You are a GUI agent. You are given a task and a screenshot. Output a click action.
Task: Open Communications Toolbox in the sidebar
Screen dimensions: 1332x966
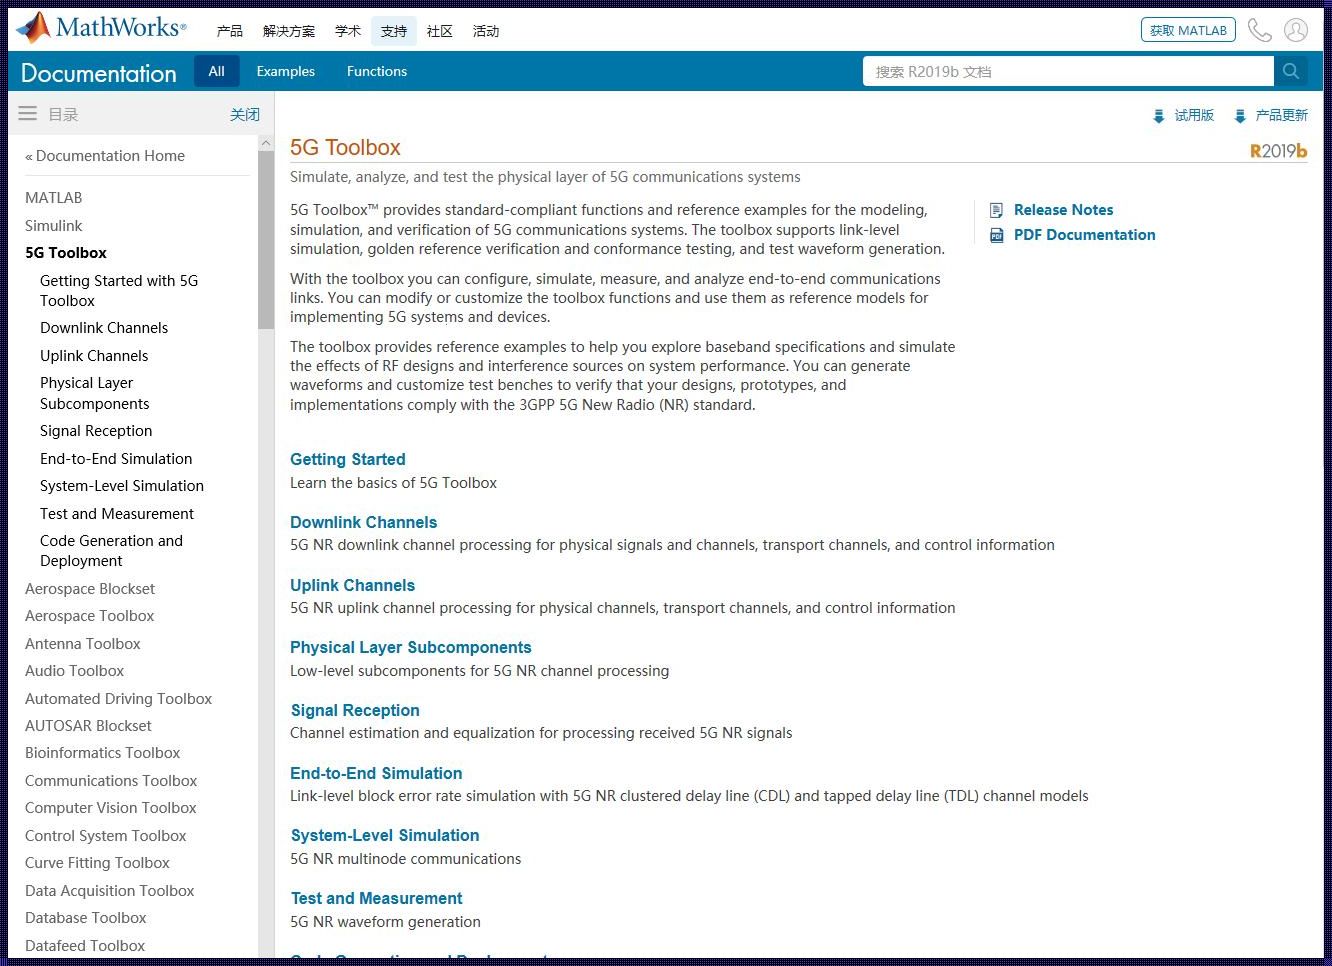point(111,781)
